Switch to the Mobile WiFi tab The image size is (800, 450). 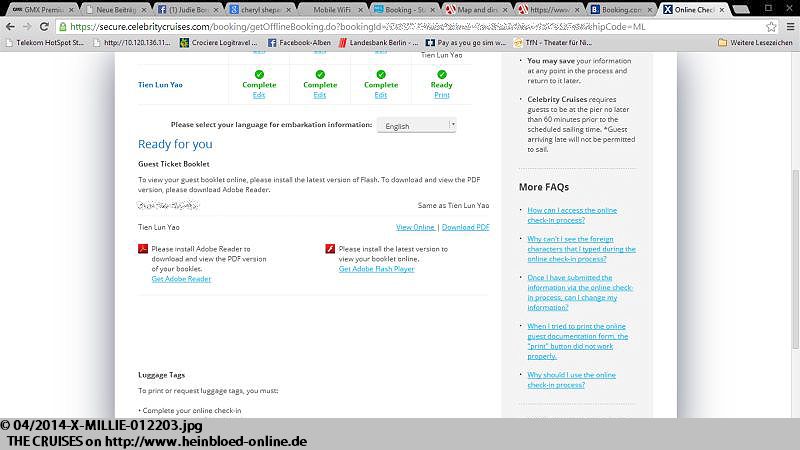[331, 10]
